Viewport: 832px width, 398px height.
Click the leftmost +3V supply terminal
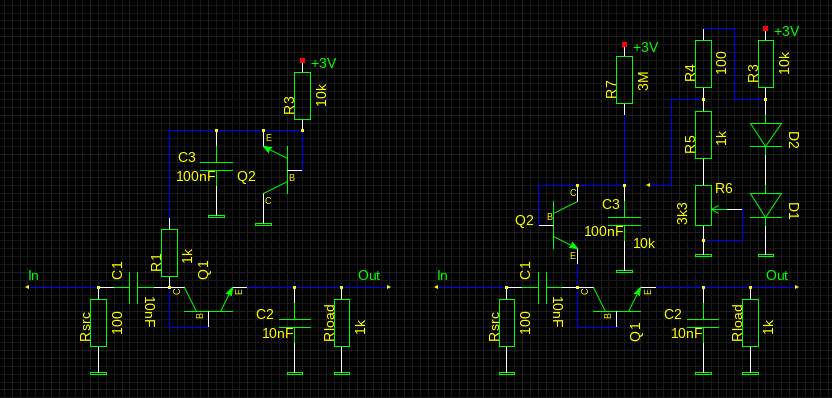pos(302,60)
